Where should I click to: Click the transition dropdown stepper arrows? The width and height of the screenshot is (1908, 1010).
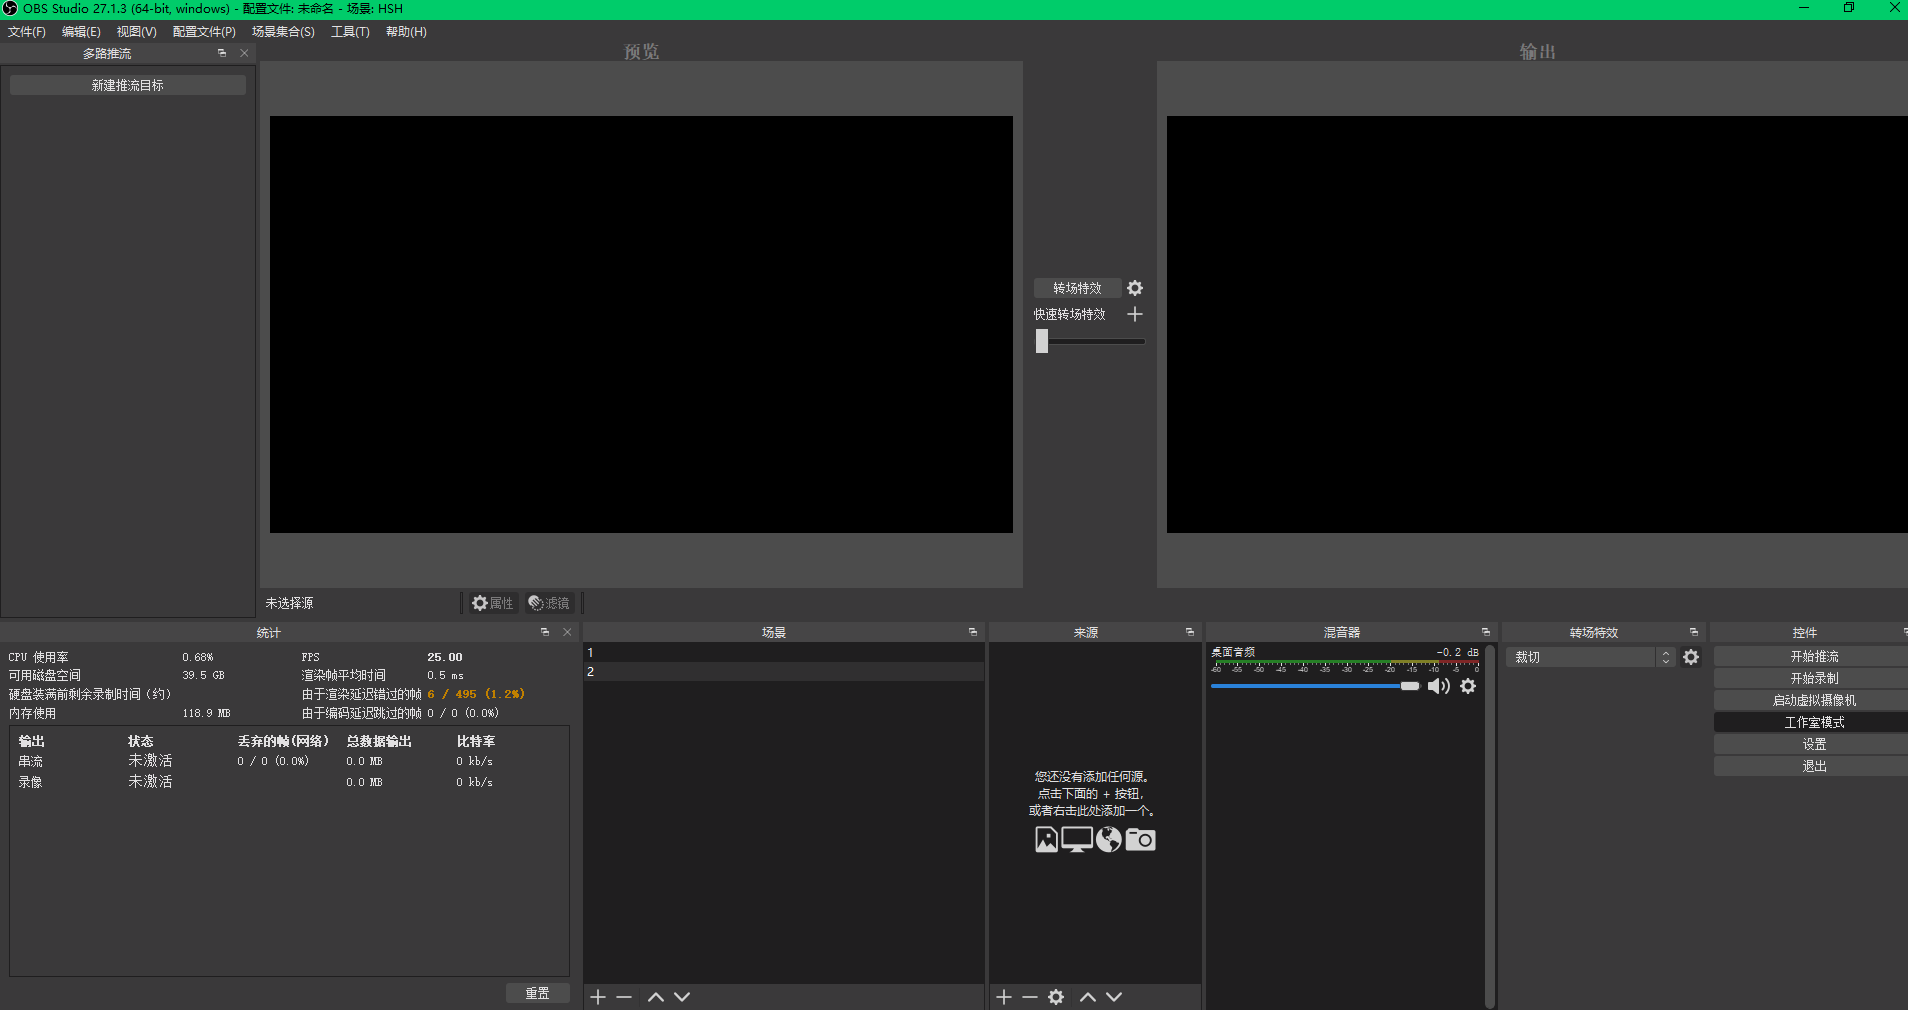[x=1666, y=657]
